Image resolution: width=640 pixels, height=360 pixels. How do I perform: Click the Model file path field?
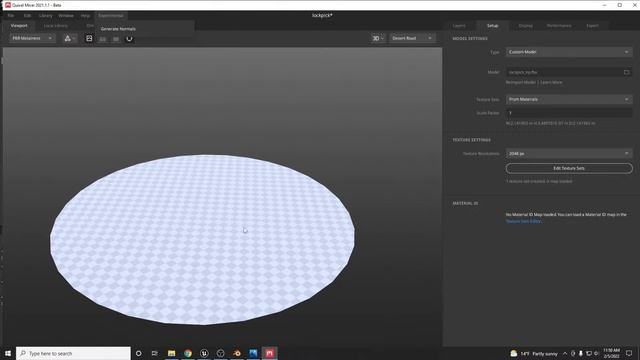coord(564,72)
